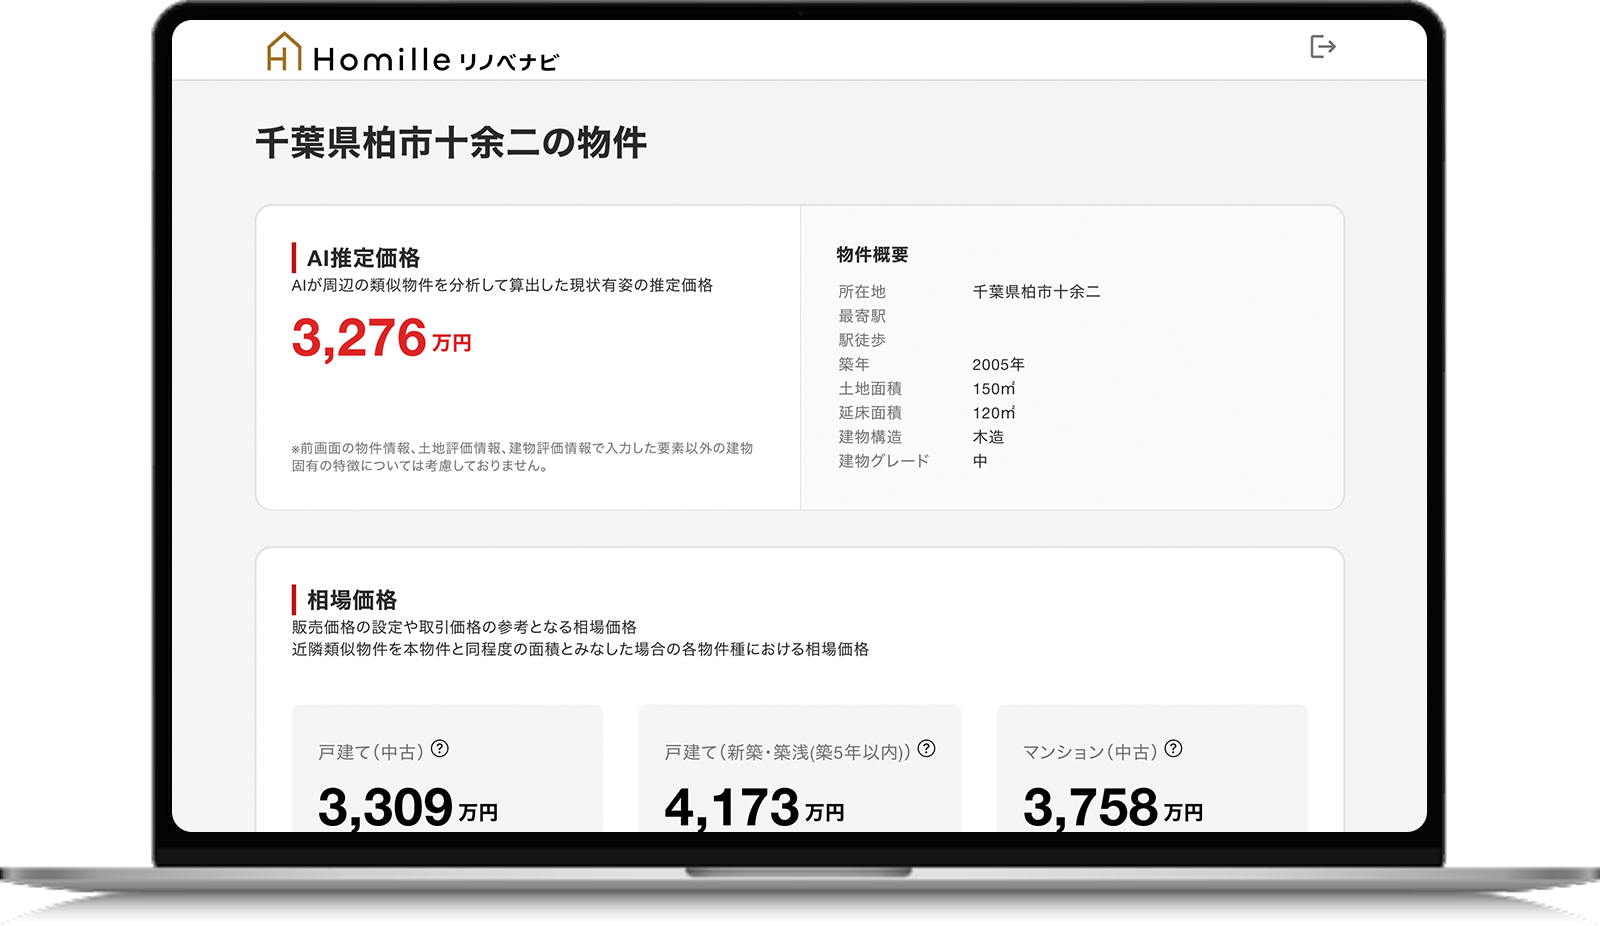Image resolution: width=1600 pixels, height=926 pixels.
Task: Click the AI推定価格 heading
Action: click(x=363, y=258)
